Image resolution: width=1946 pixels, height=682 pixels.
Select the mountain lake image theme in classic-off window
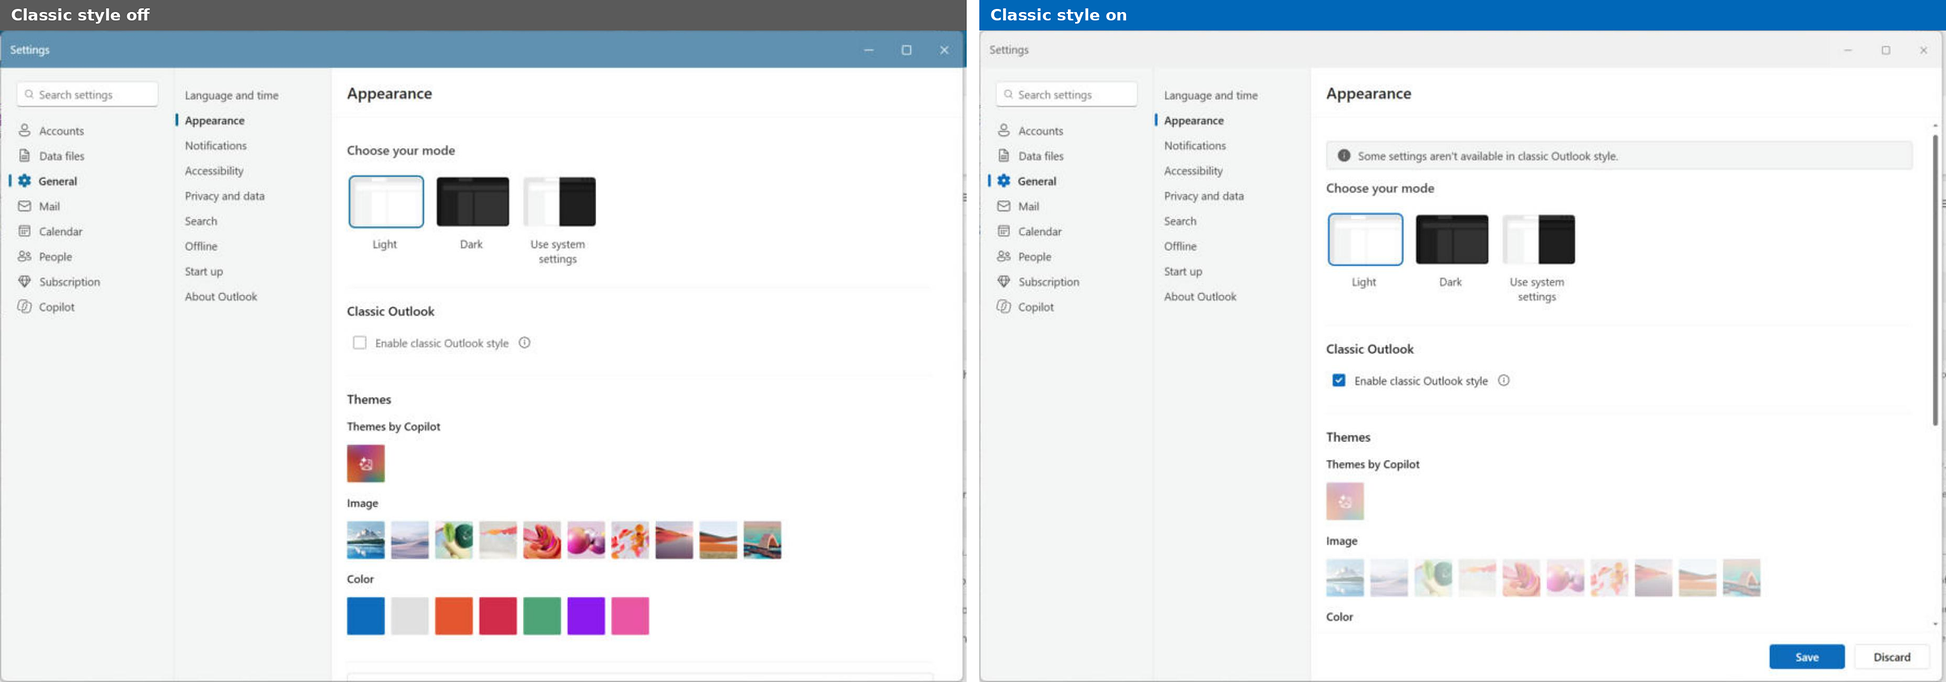pyautogui.click(x=366, y=540)
